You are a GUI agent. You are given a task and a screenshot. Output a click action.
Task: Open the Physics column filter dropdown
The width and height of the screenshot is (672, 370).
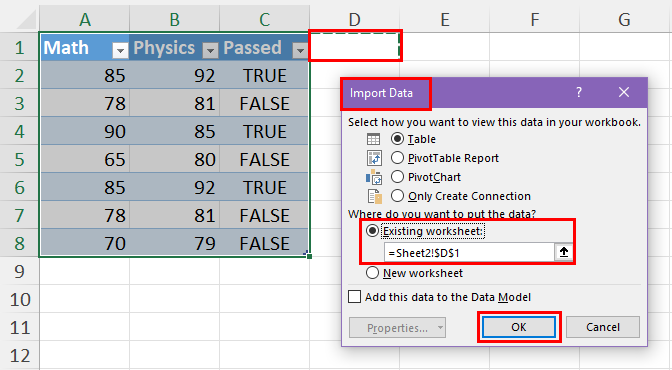click(x=210, y=50)
